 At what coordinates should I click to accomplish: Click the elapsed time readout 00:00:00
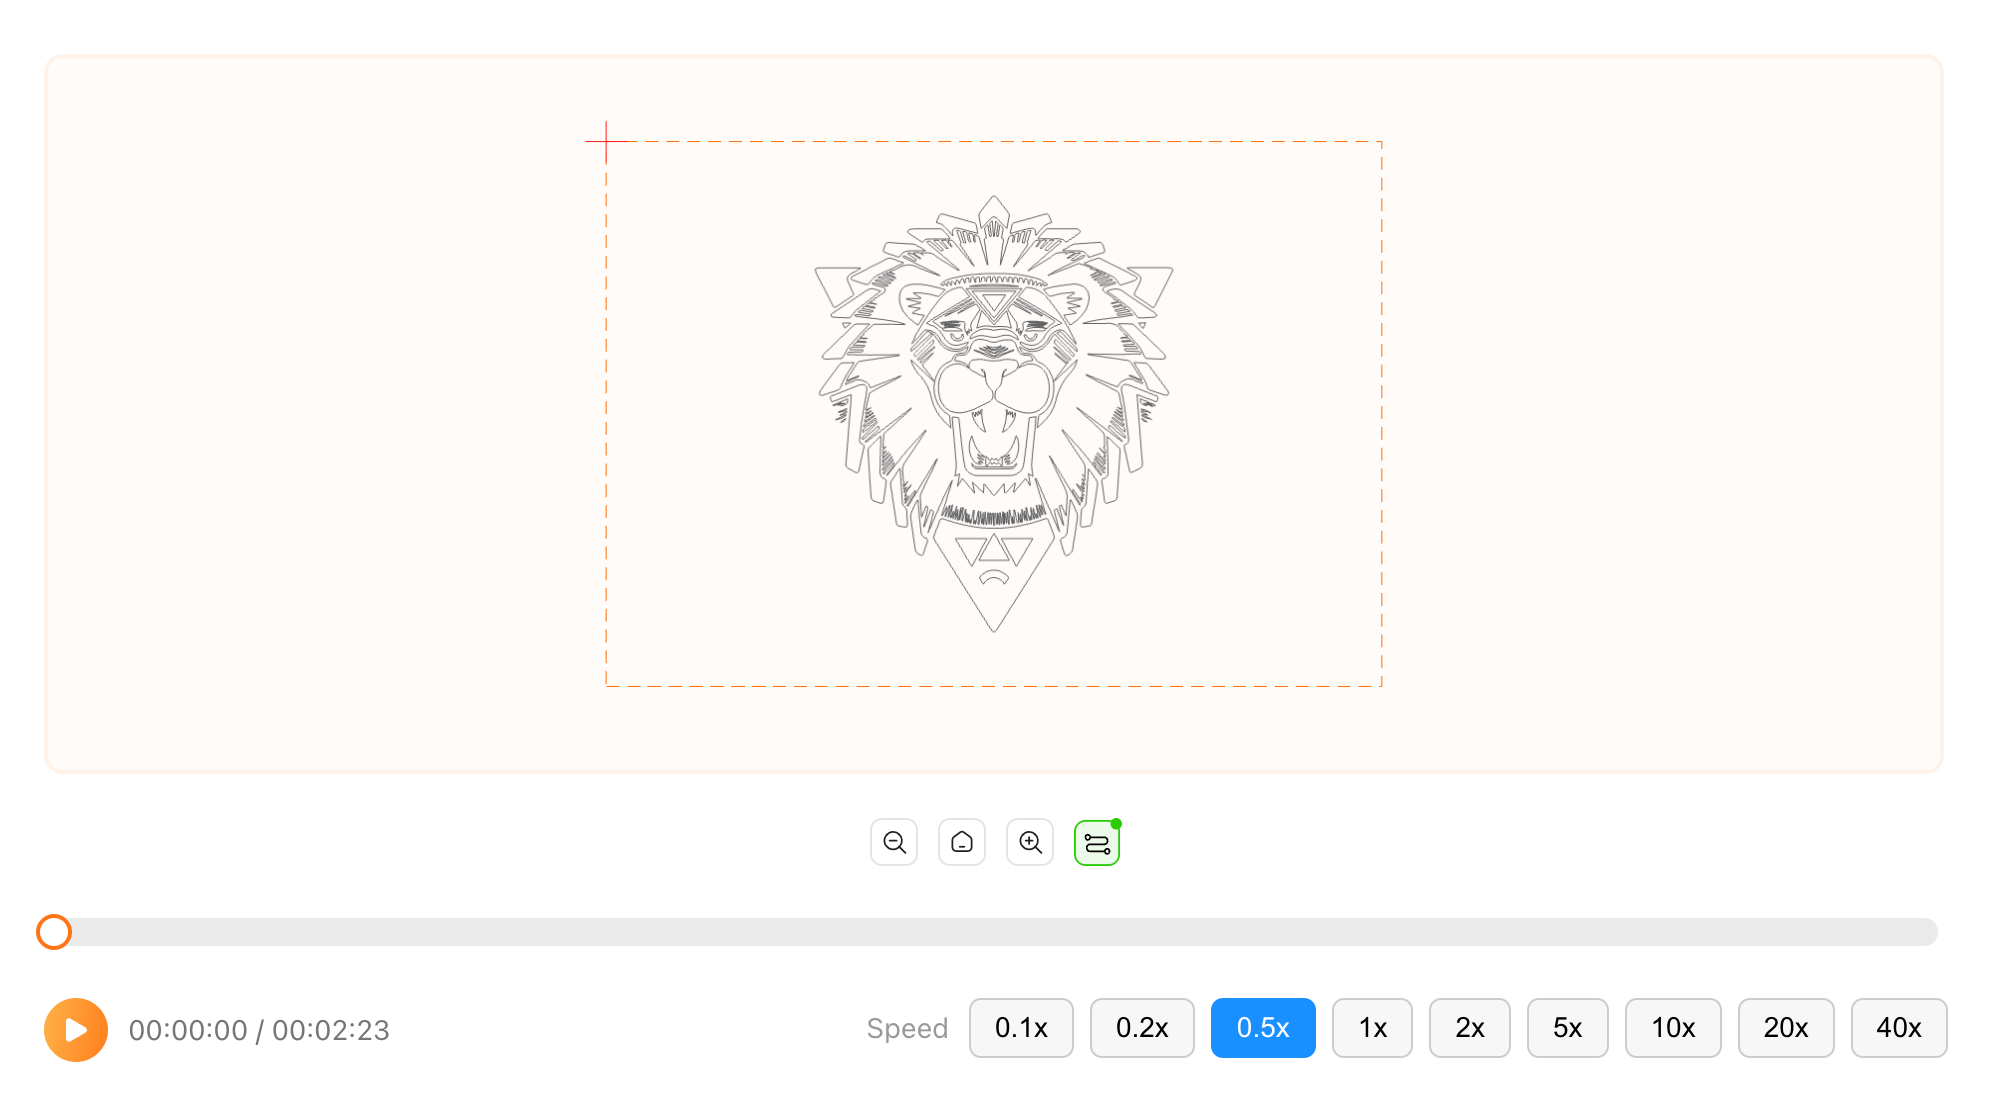[x=188, y=1030]
